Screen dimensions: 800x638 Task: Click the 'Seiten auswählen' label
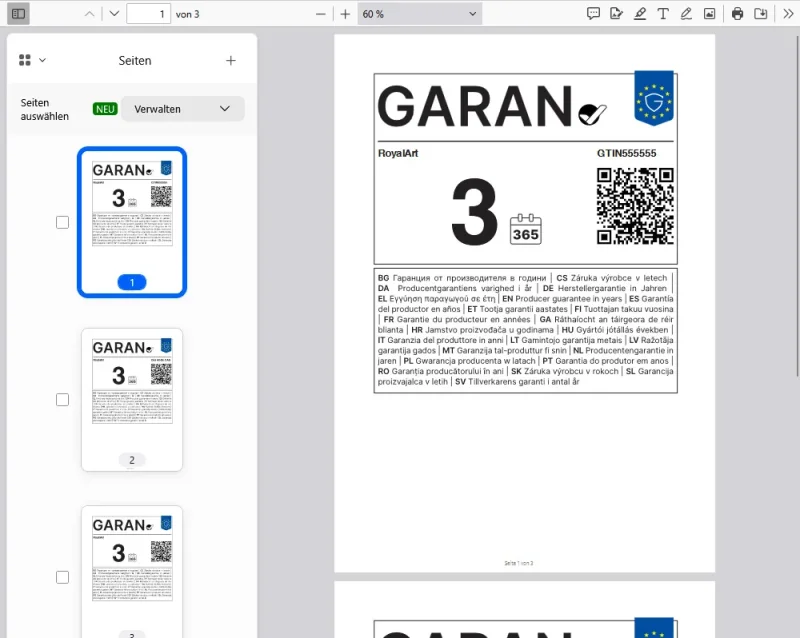pos(44,109)
